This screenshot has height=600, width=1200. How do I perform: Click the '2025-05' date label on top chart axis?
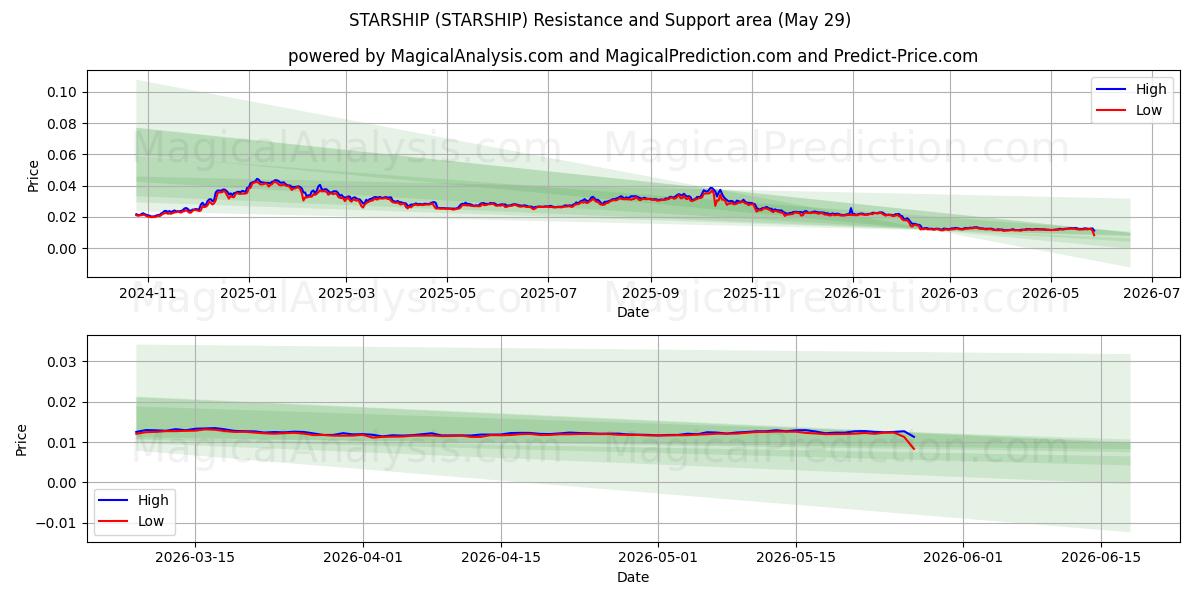[447, 294]
